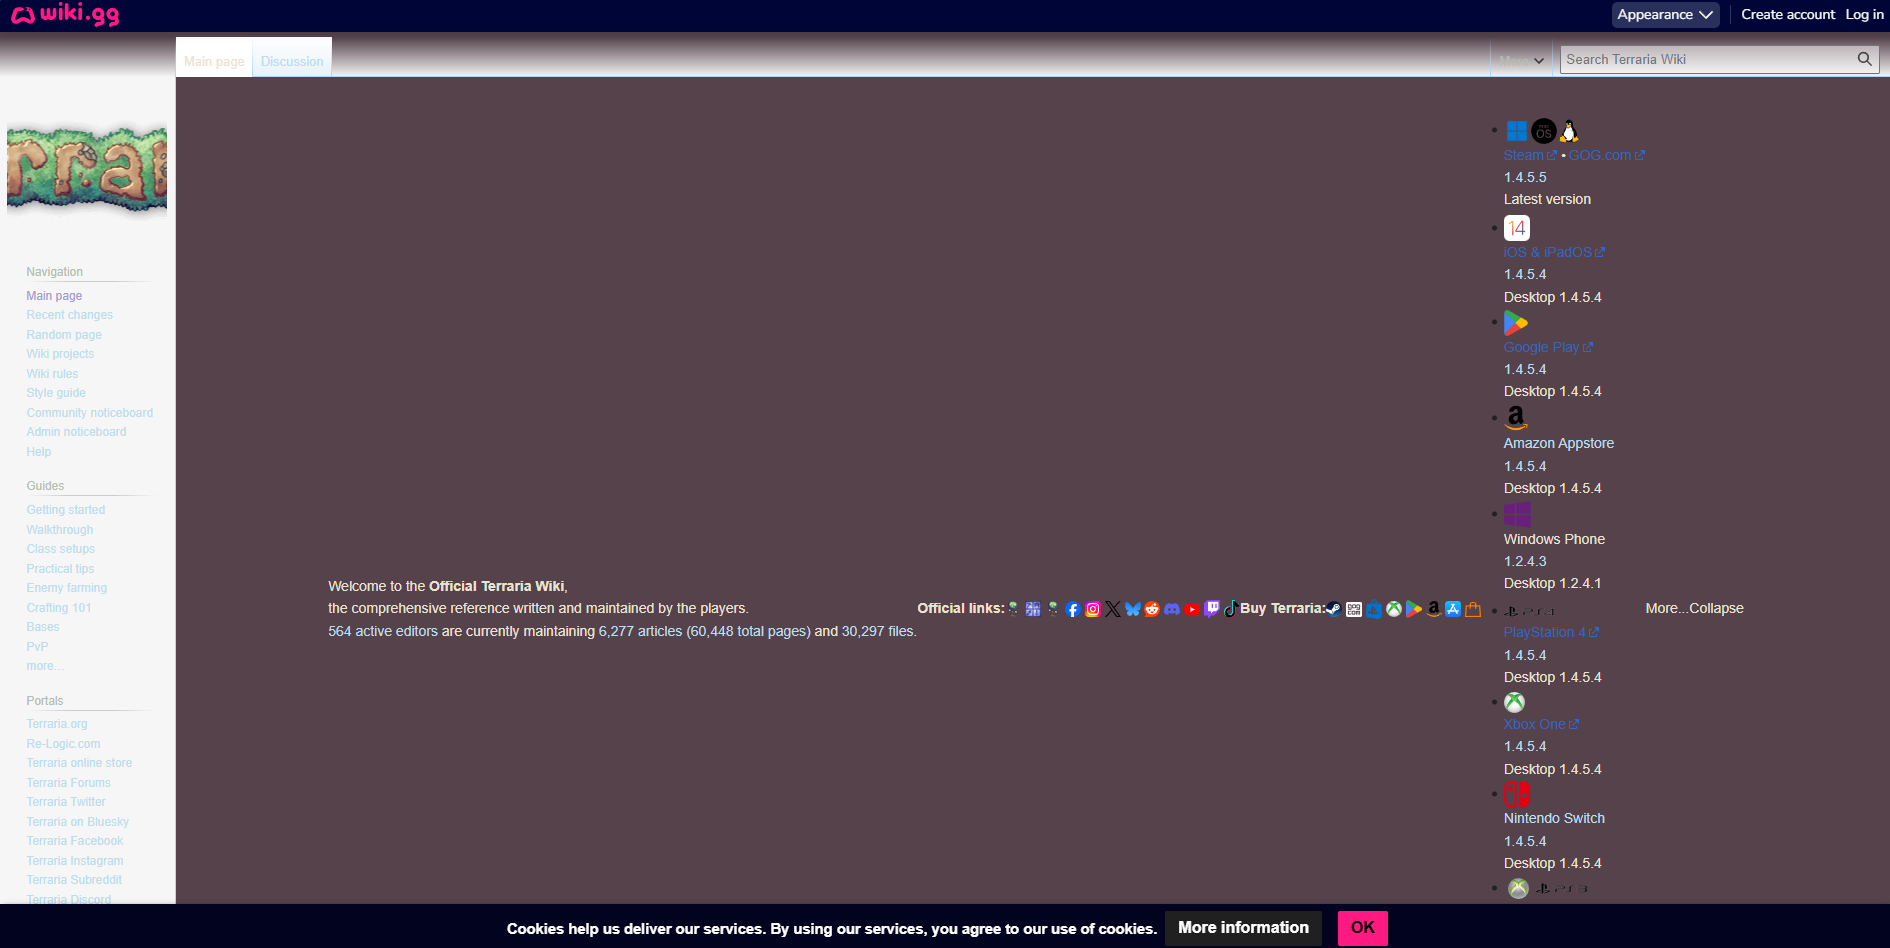Open the Getting started guide

(66, 510)
